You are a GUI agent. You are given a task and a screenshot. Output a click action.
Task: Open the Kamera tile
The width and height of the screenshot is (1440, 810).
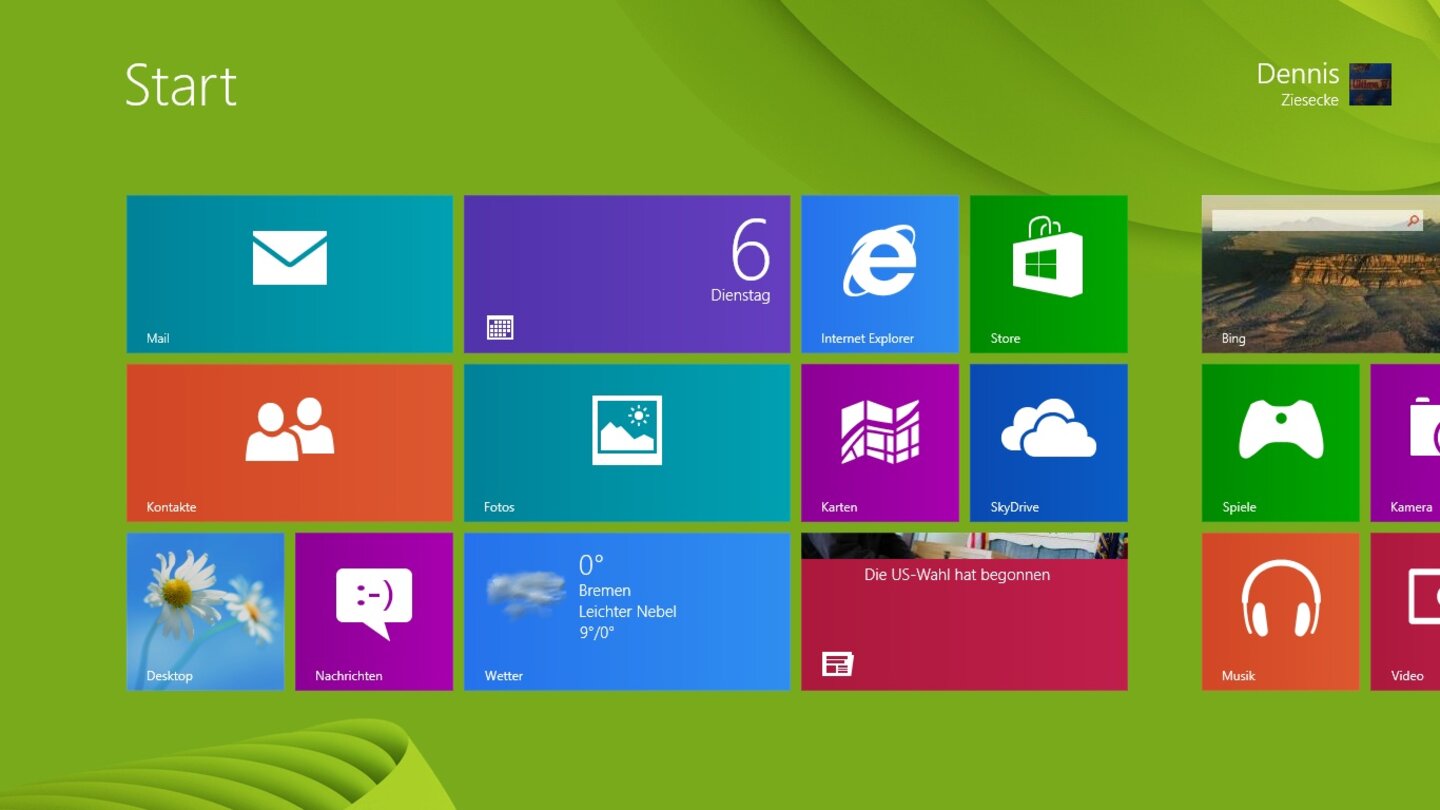pyautogui.click(x=1405, y=442)
